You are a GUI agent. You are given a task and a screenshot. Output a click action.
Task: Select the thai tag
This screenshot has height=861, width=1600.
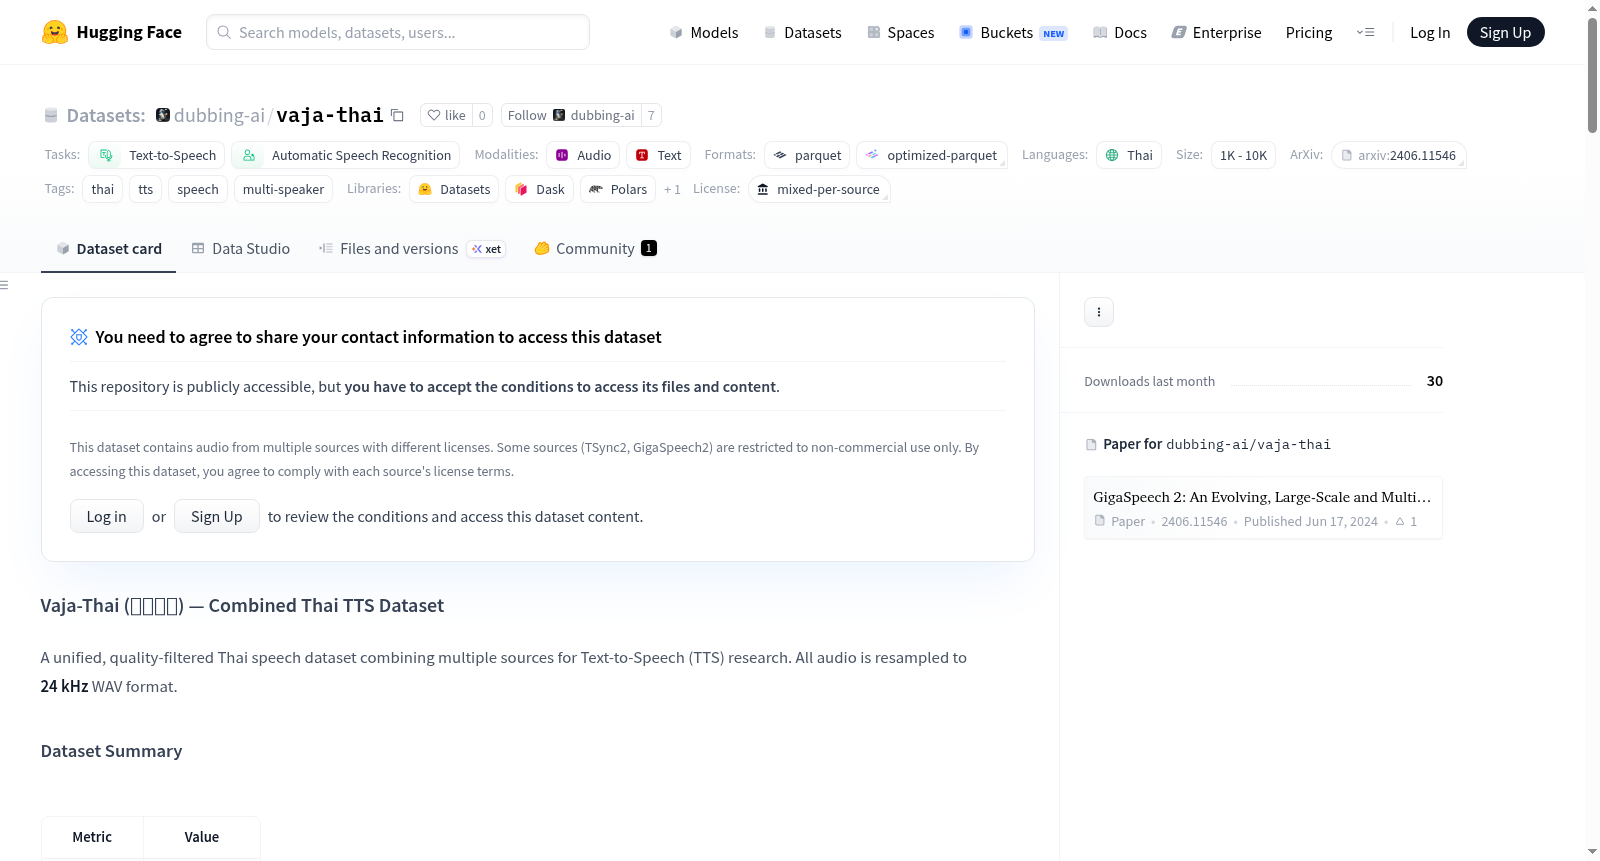point(103,189)
